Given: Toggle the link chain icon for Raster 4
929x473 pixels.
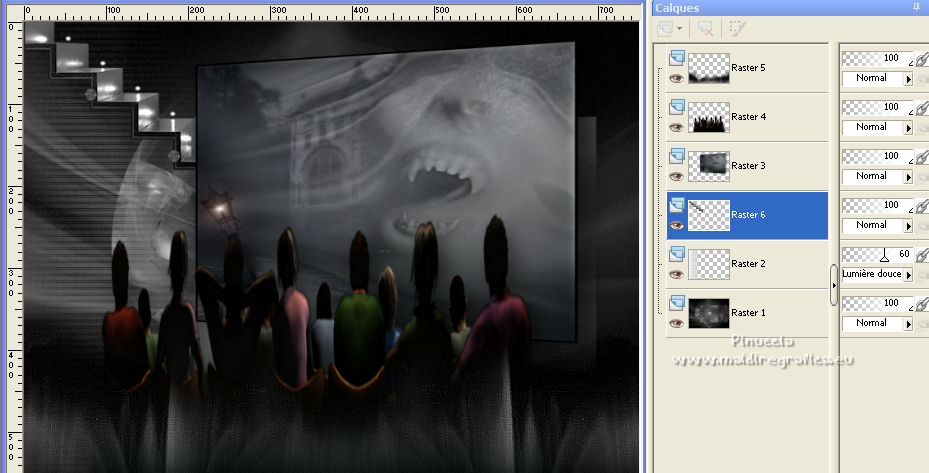Looking at the screenshot, I should pyautogui.click(x=922, y=108).
